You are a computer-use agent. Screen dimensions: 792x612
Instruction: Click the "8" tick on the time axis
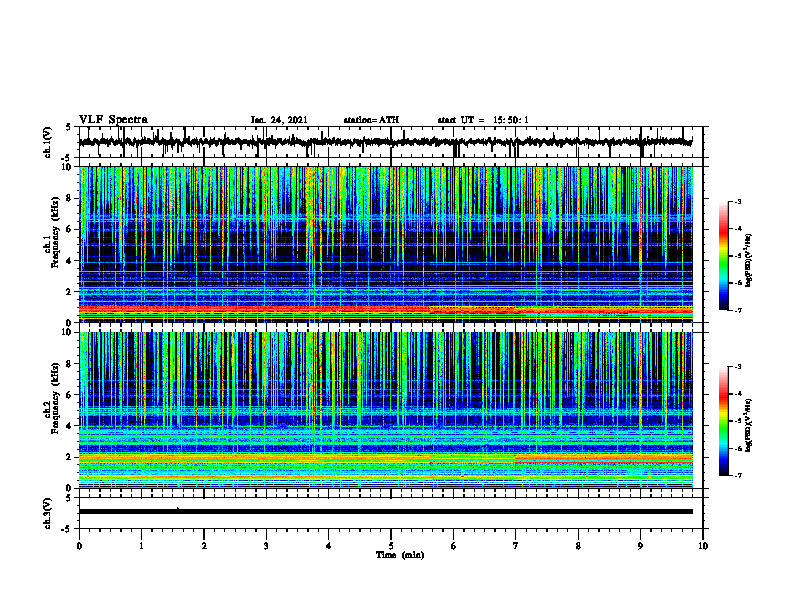pyautogui.click(x=578, y=546)
